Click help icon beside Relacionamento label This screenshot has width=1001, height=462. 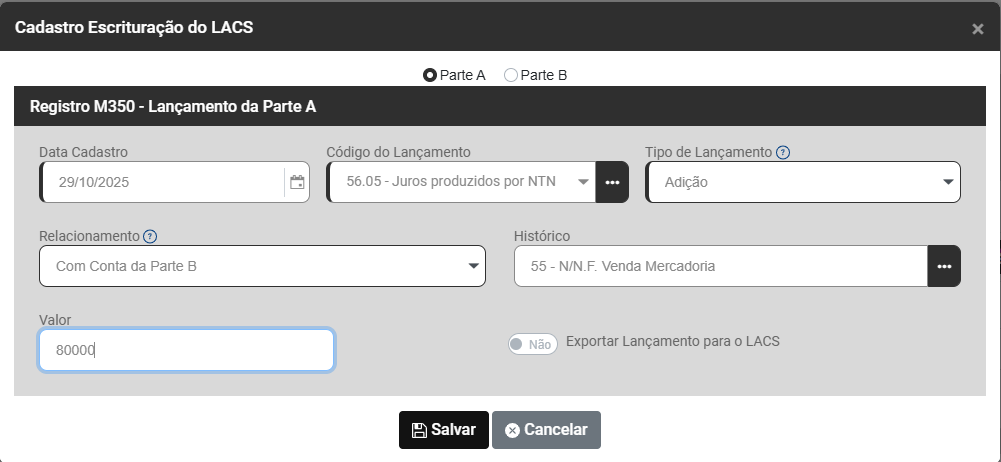coord(150,237)
